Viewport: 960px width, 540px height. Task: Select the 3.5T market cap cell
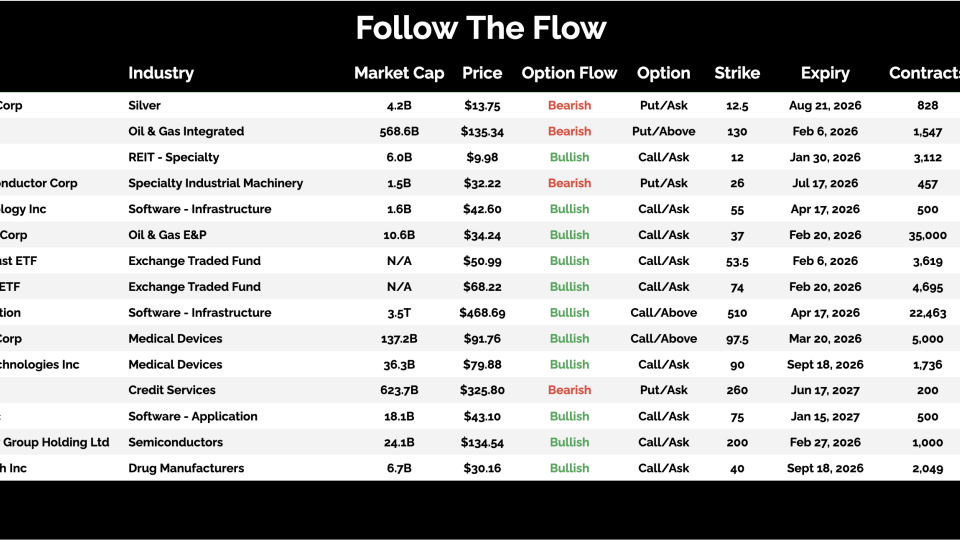click(399, 313)
